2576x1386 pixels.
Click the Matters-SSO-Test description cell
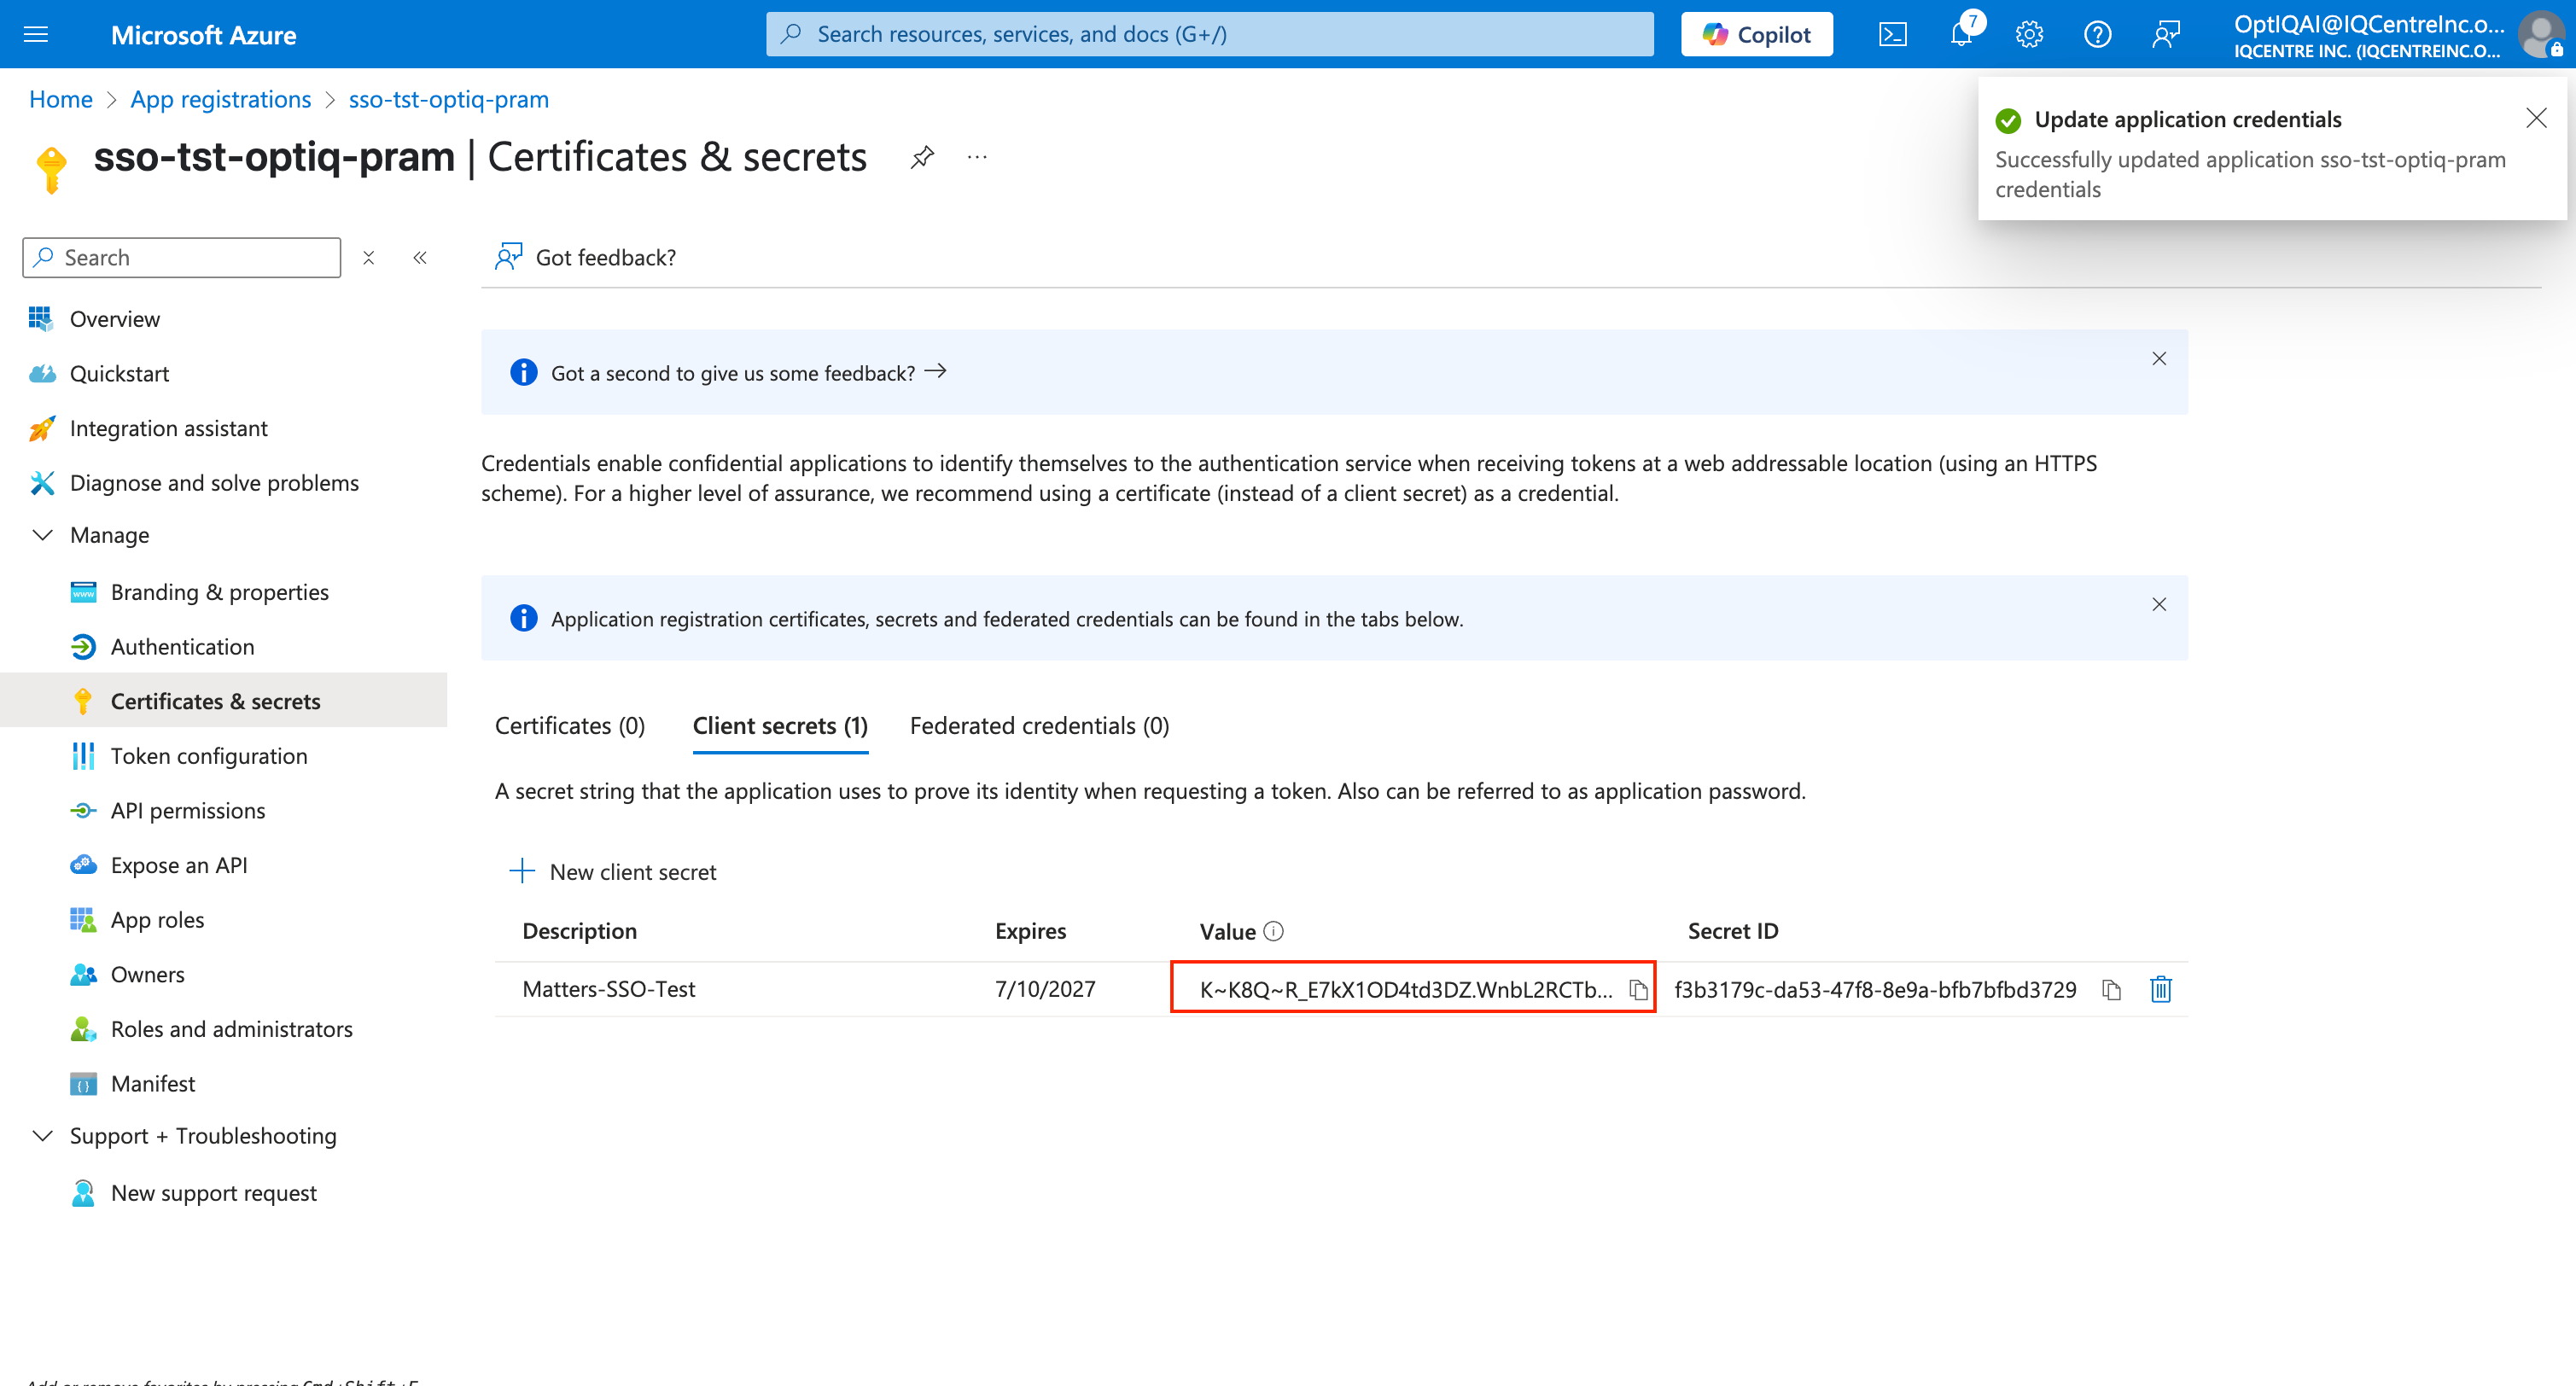[x=608, y=989]
